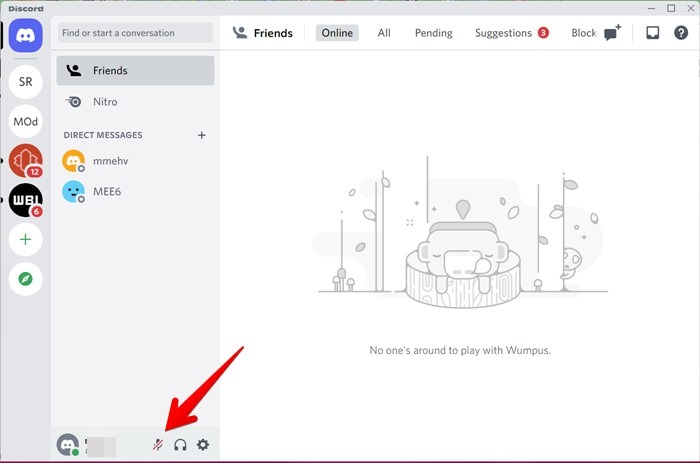This screenshot has width=700, height=463.
Task: Unmute the microphone
Action: 158,445
